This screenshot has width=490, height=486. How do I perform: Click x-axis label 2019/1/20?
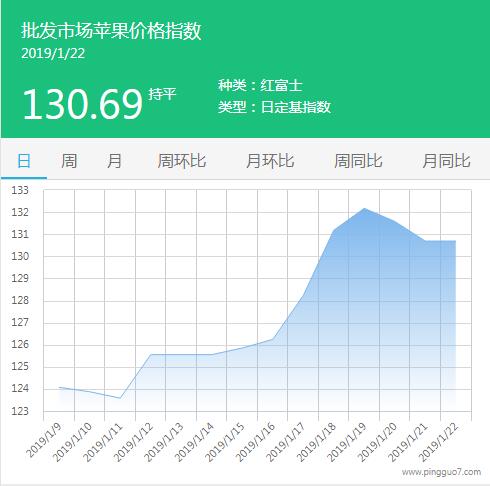pos(378,442)
